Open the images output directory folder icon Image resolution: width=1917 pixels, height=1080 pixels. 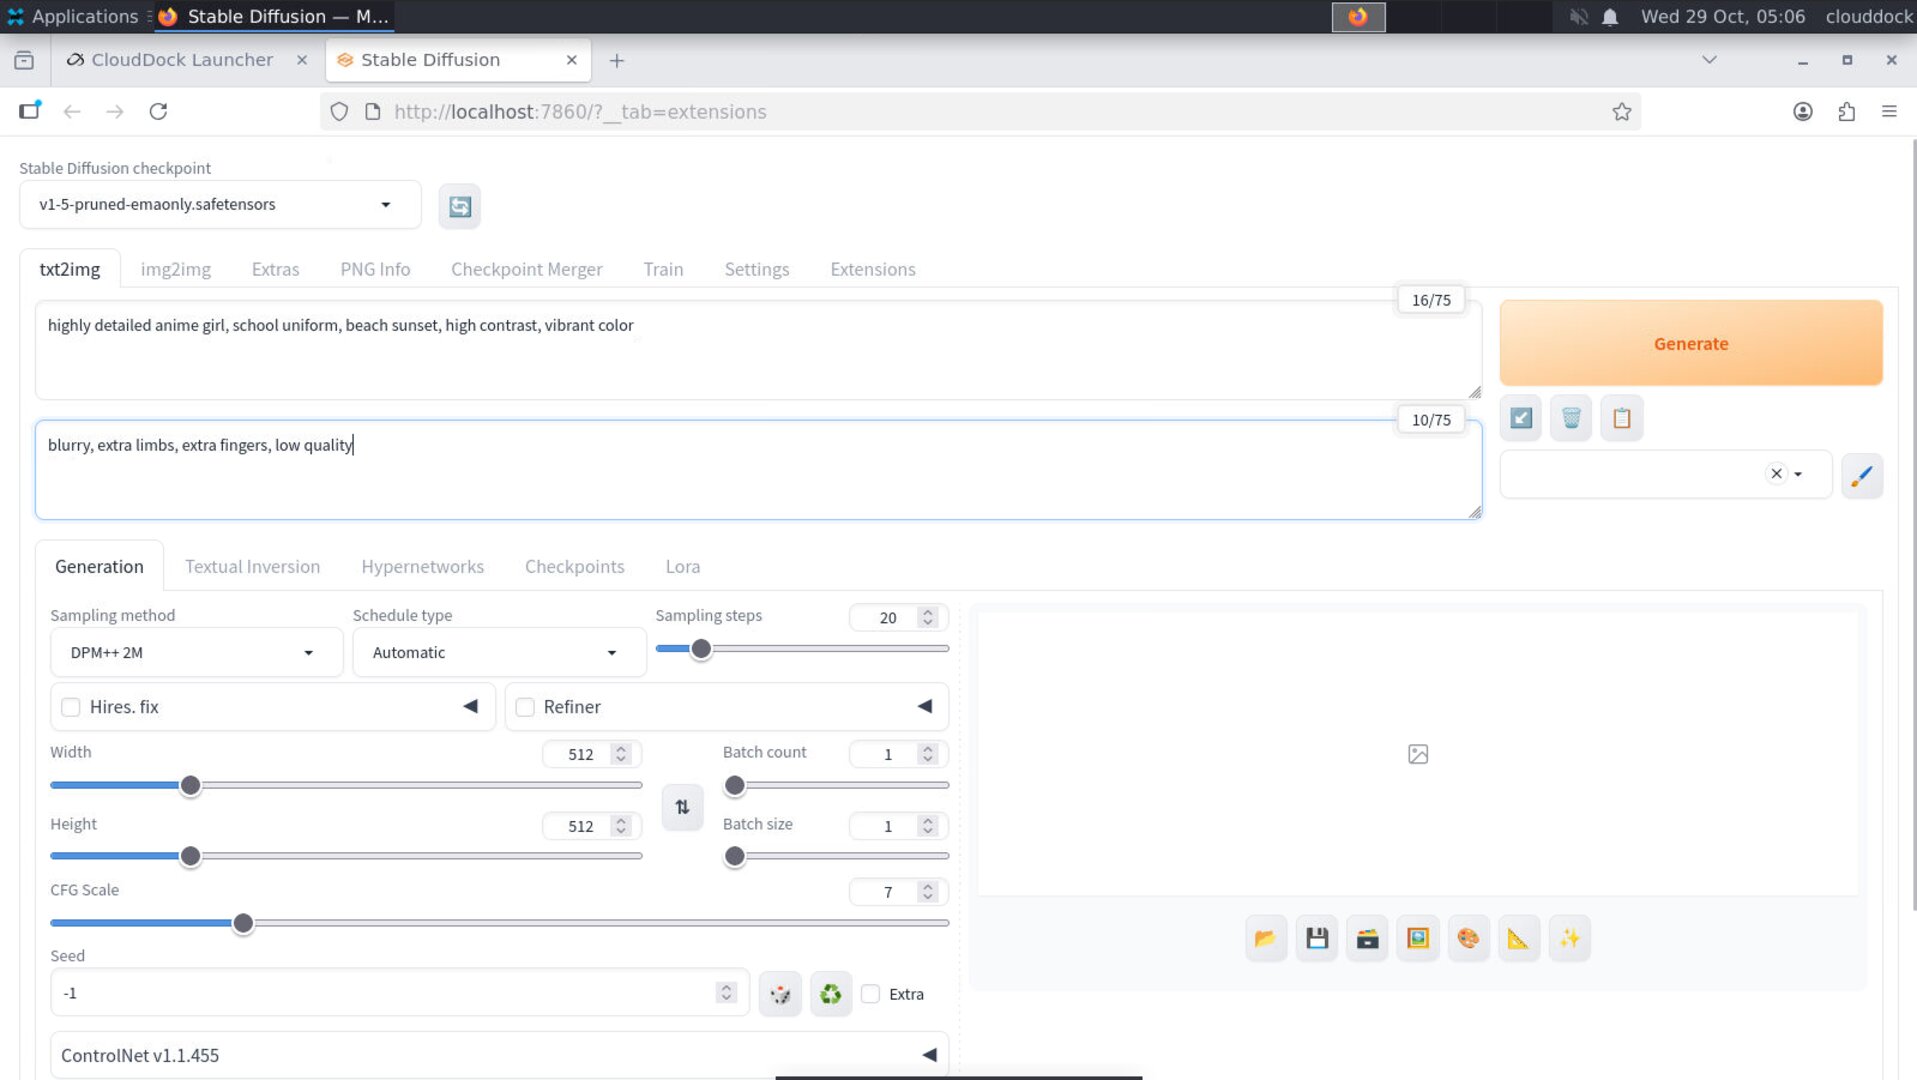click(1265, 938)
